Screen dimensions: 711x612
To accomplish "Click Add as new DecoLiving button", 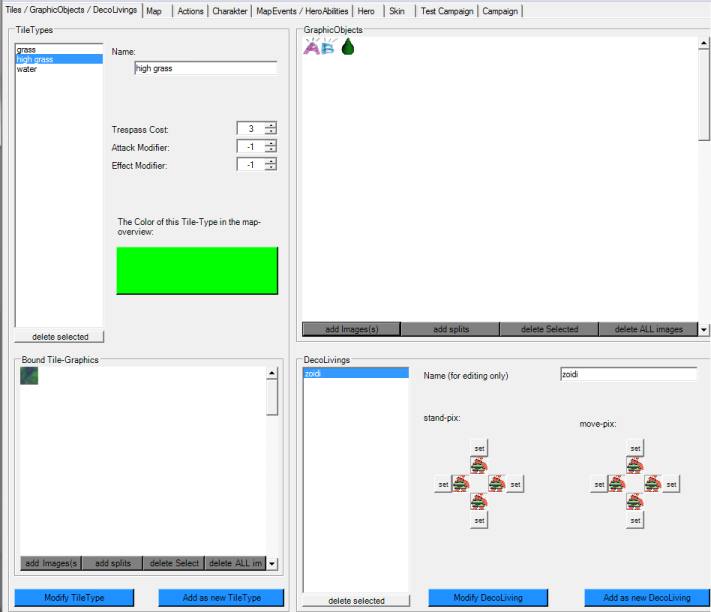I will pyautogui.click(x=646, y=598).
